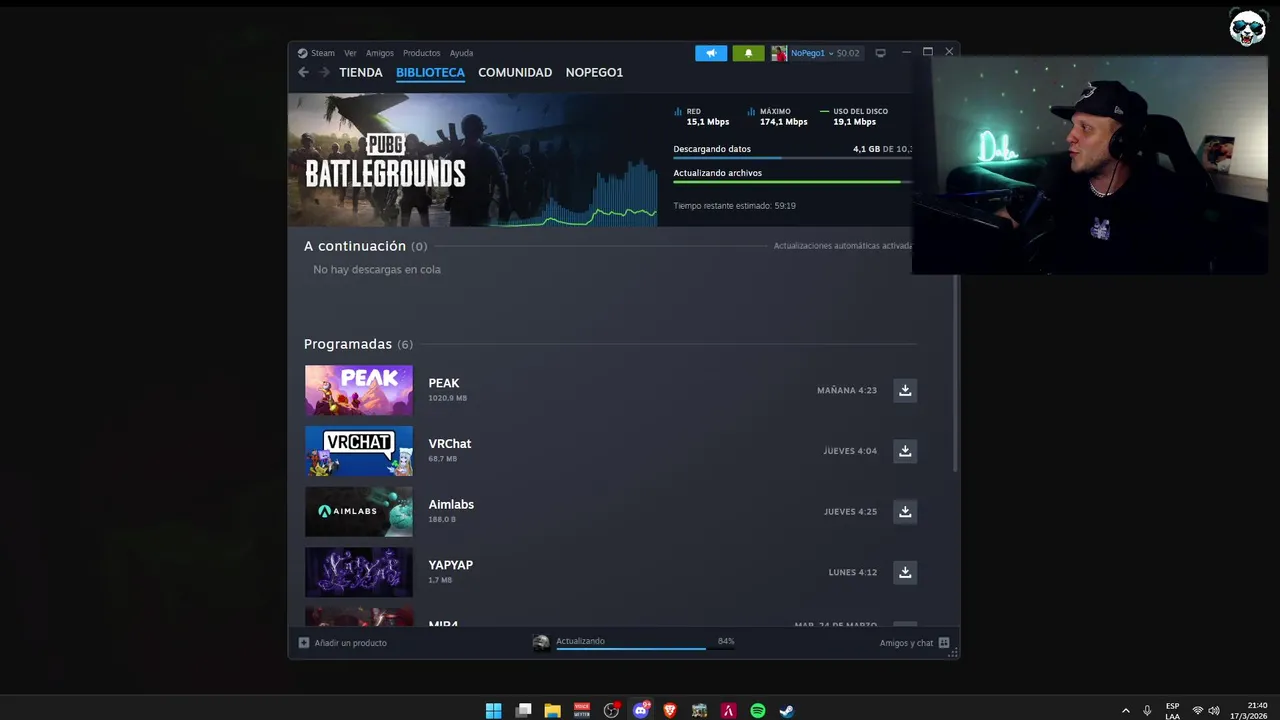Click the downloads list vertical scrollbar
The image size is (1280, 720).
tap(956, 372)
